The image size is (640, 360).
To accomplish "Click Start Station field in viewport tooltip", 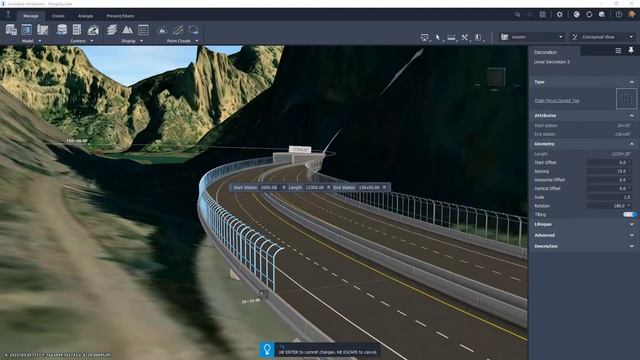I will [x=269, y=188].
